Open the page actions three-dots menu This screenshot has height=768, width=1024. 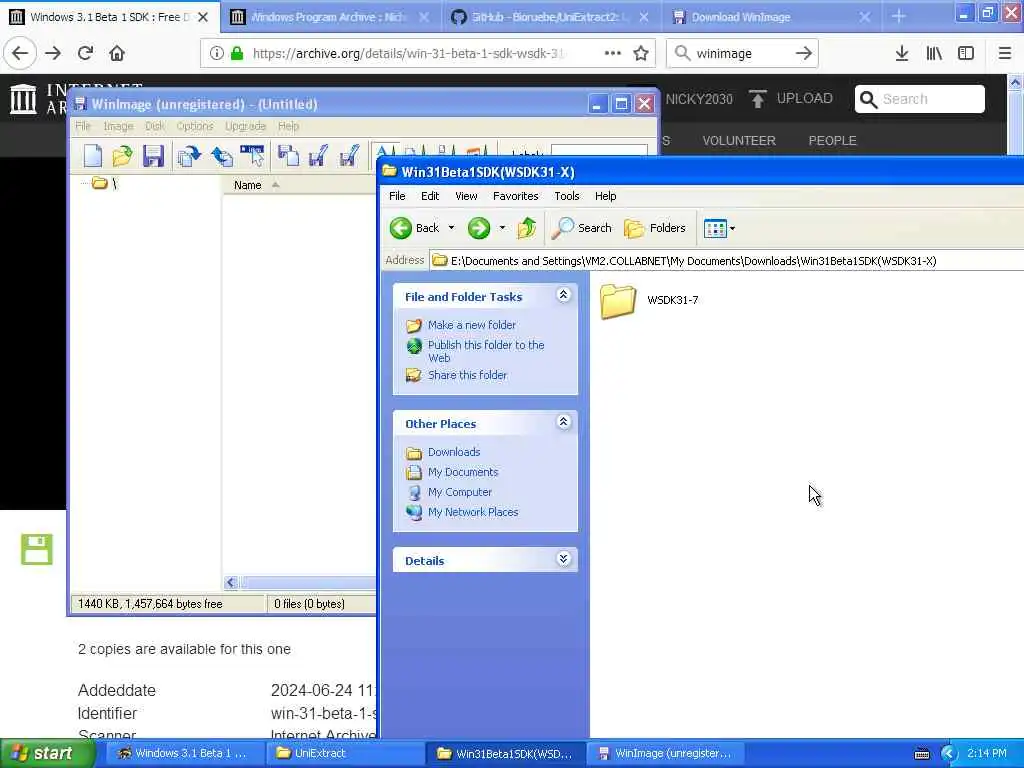tap(612, 53)
